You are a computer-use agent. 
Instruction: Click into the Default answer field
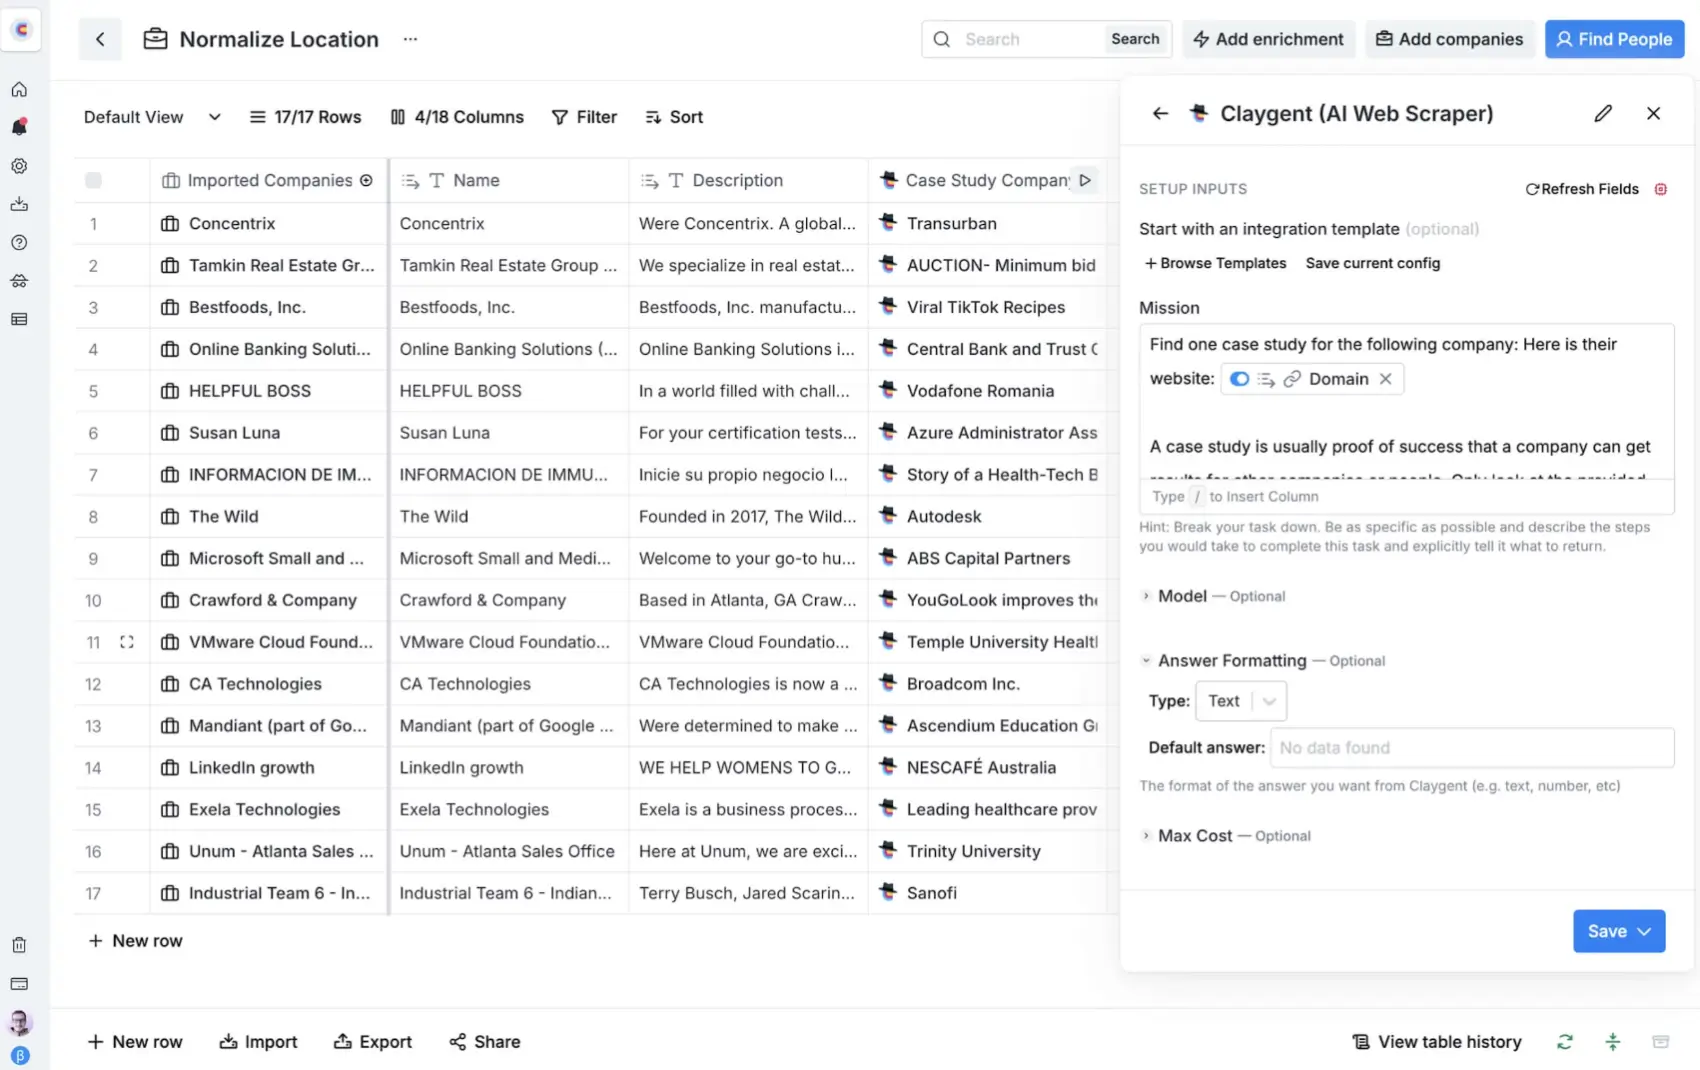tap(1472, 748)
